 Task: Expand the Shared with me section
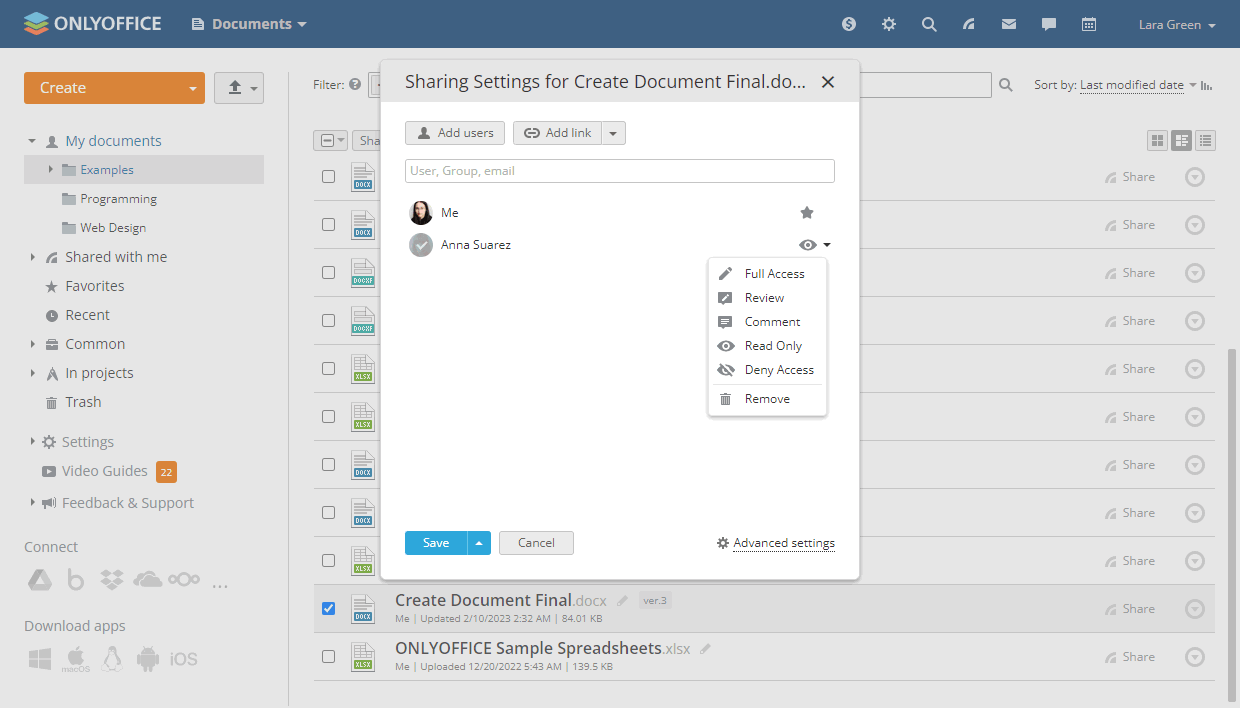click(x=32, y=256)
